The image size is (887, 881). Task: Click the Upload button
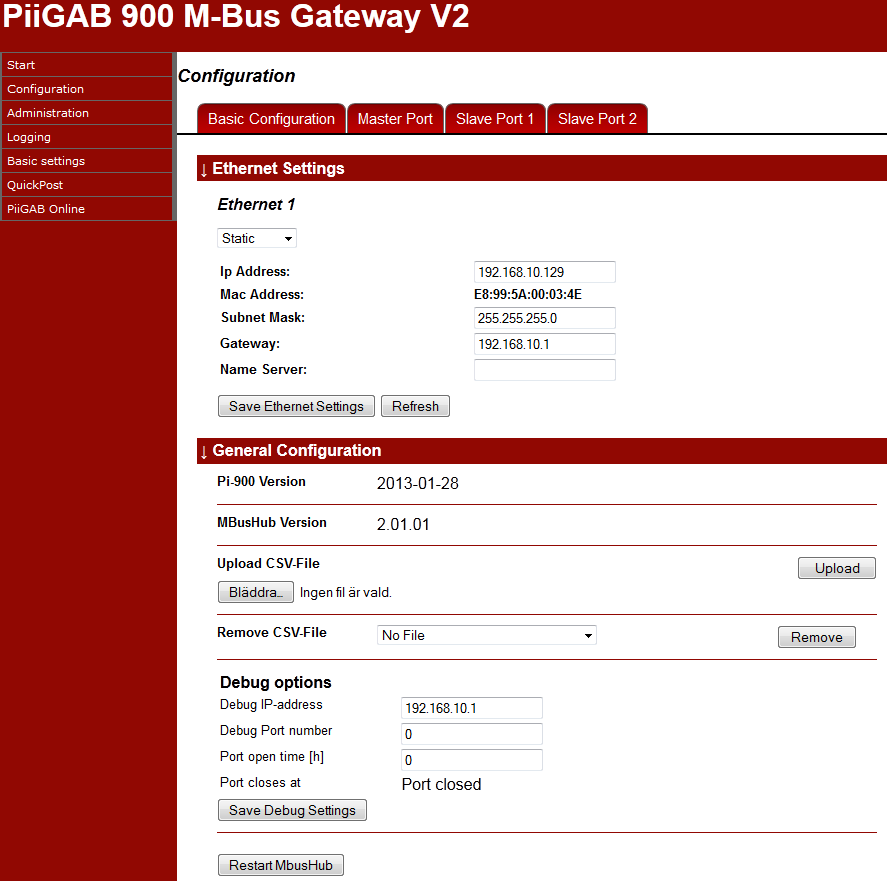(x=837, y=568)
